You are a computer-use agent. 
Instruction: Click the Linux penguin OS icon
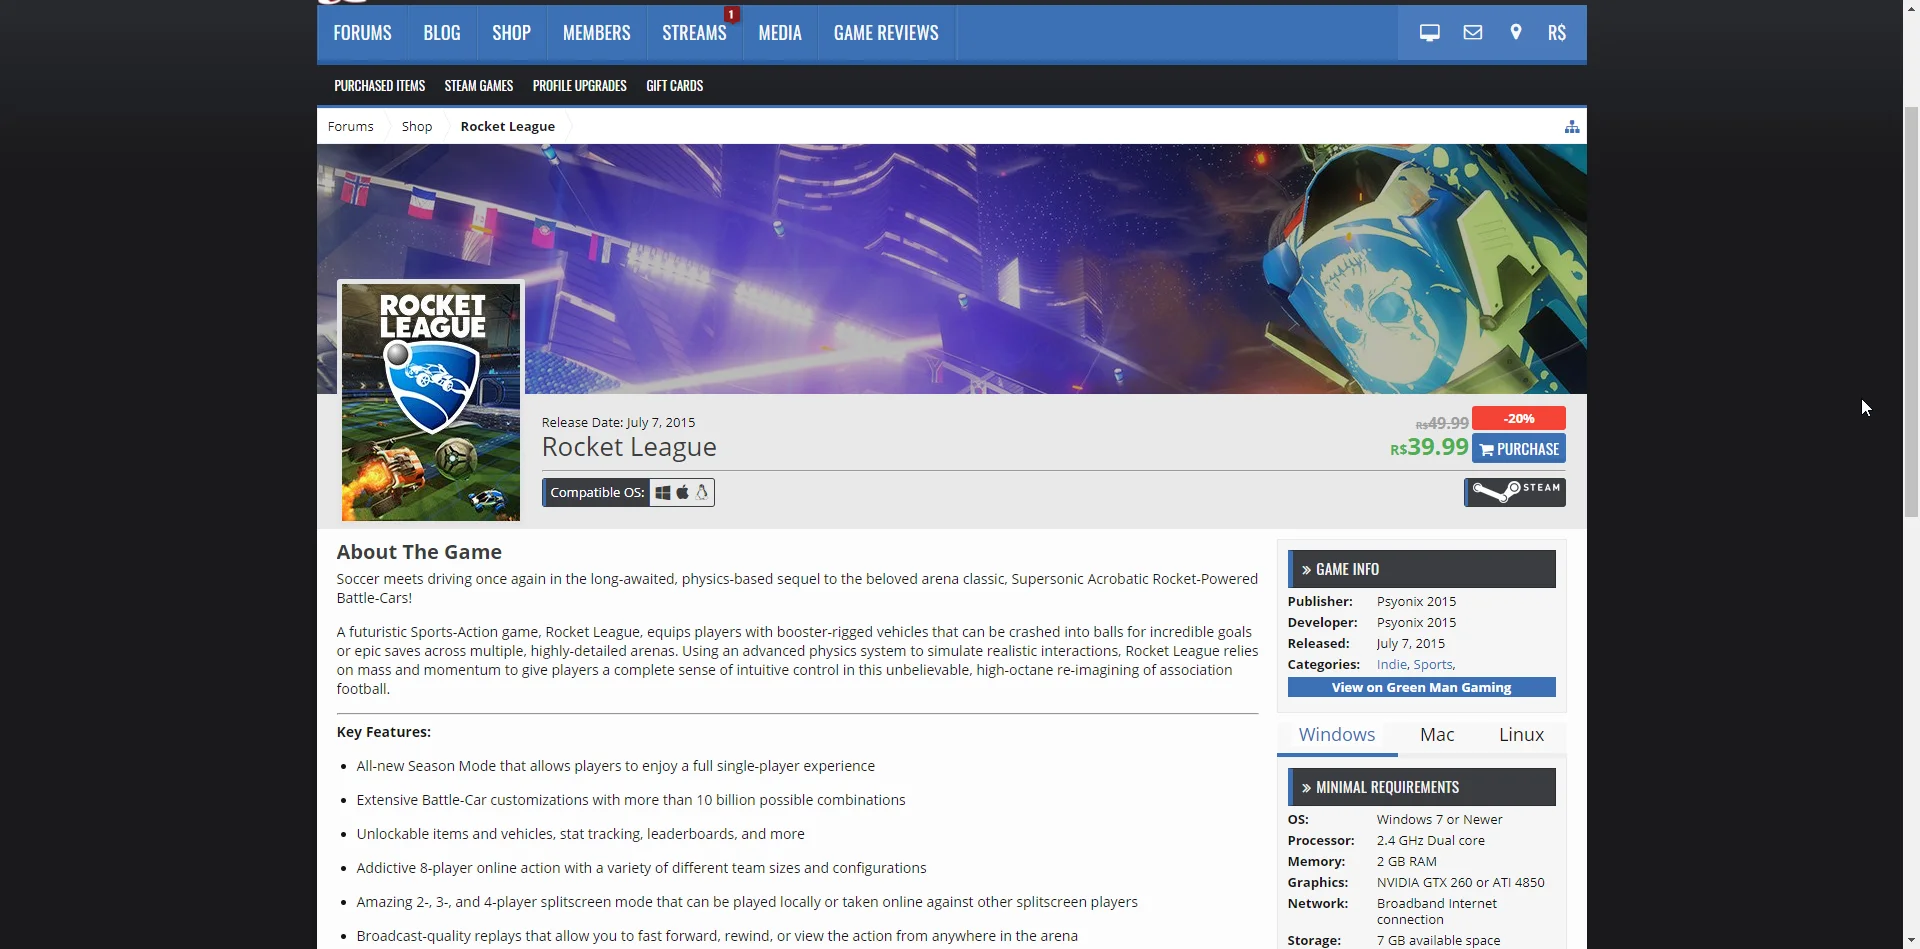(x=702, y=492)
